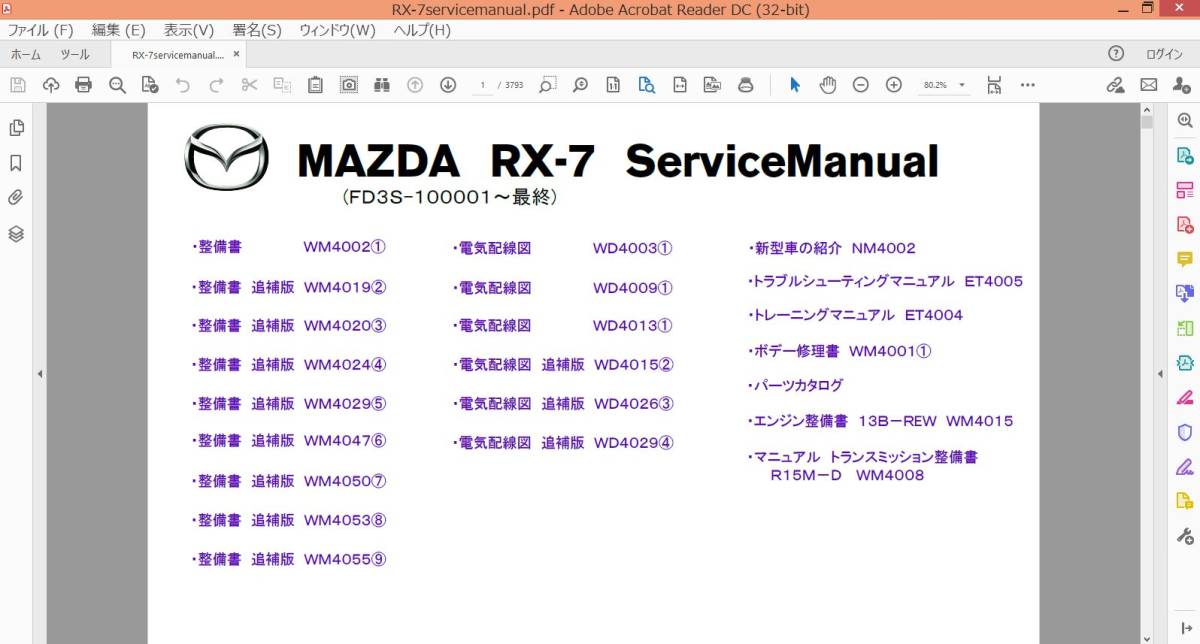Send file by email envelope icon
The width and height of the screenshot is (1200, 644).
[x=1148, y=85]
